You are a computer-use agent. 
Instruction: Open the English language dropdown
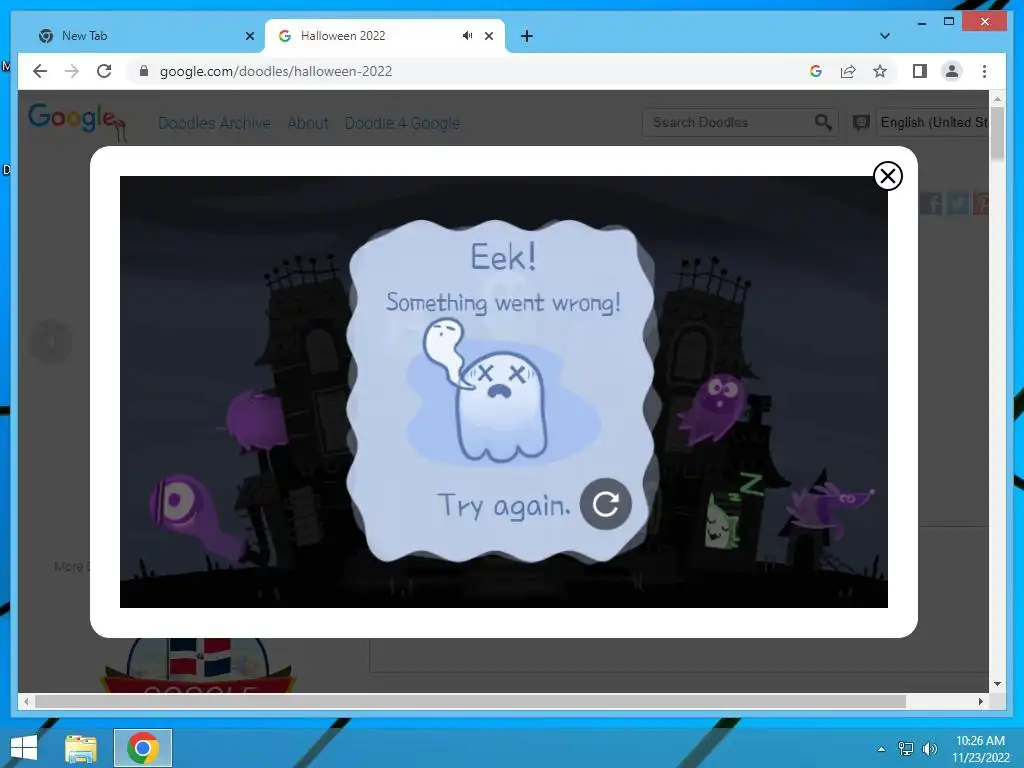[932, 122]
